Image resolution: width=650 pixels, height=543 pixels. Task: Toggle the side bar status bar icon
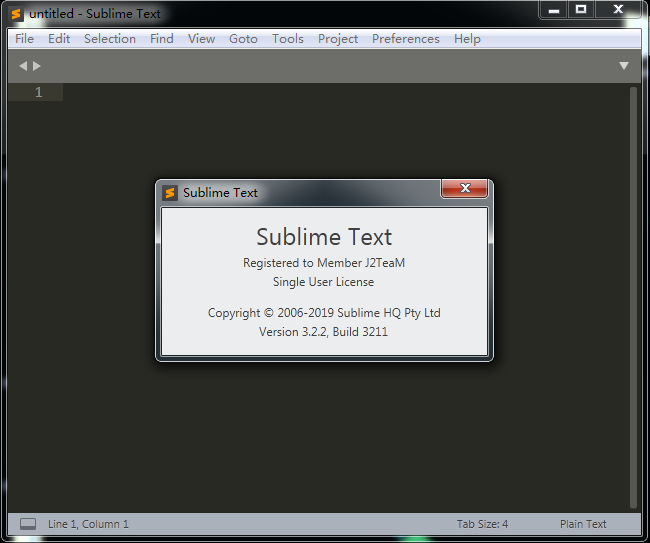point(28,524)
